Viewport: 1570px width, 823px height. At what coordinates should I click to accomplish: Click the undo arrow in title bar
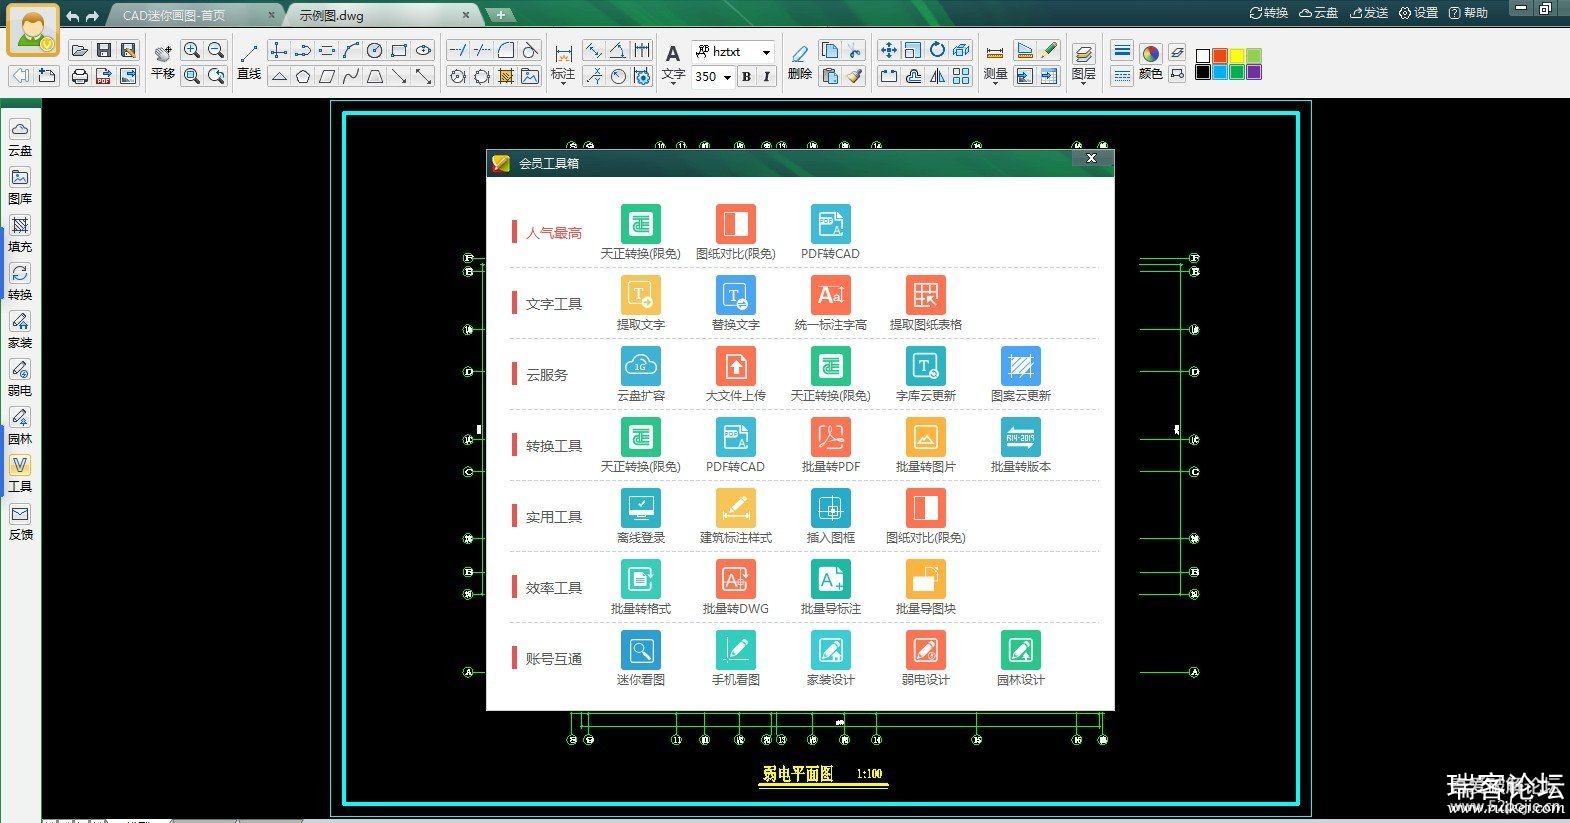pyautogui.click(x=72, y=16)
